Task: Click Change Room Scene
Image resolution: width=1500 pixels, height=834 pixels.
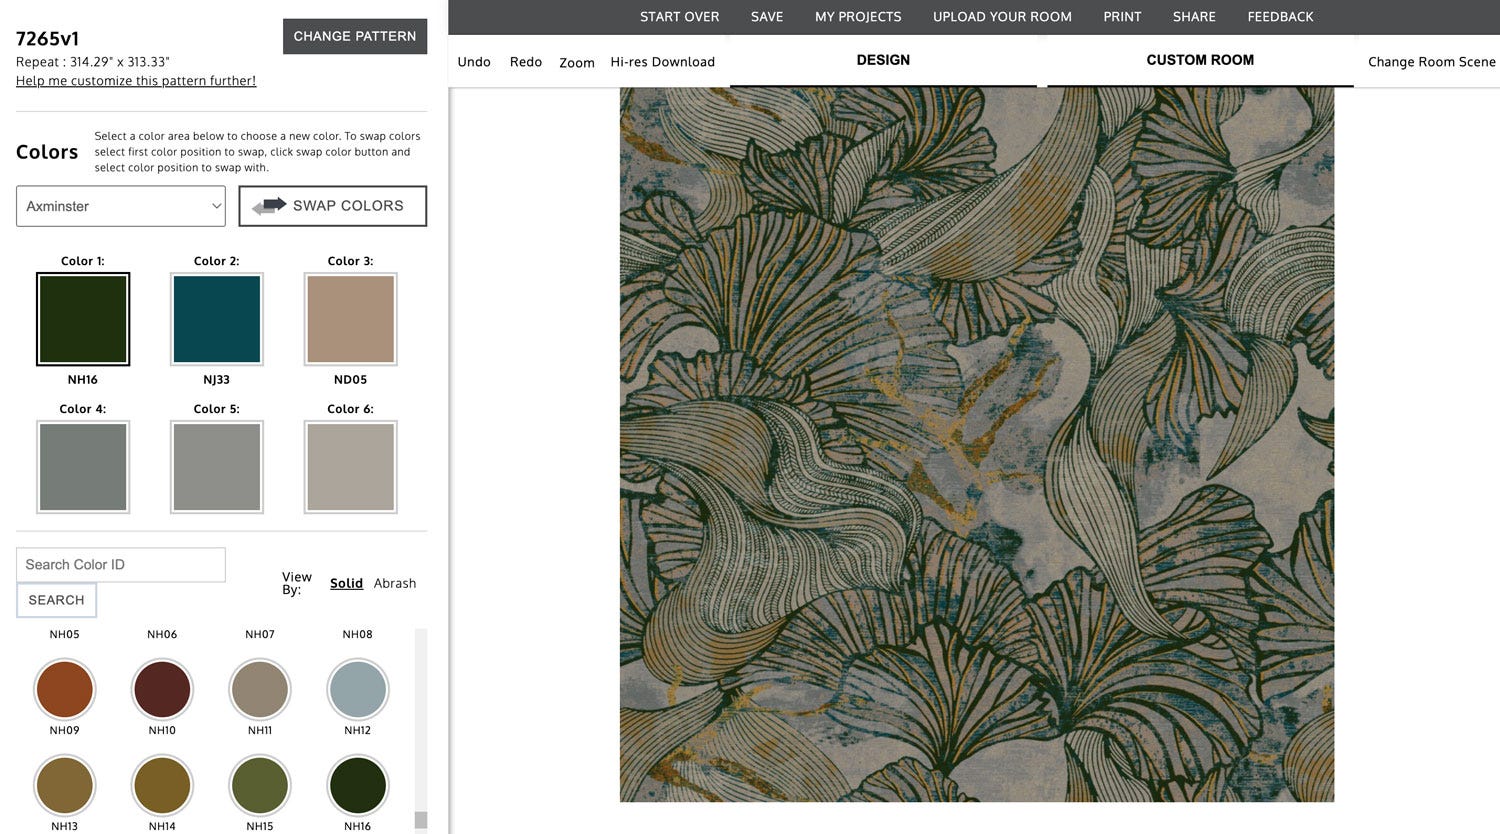Action: coord(1432,62)
